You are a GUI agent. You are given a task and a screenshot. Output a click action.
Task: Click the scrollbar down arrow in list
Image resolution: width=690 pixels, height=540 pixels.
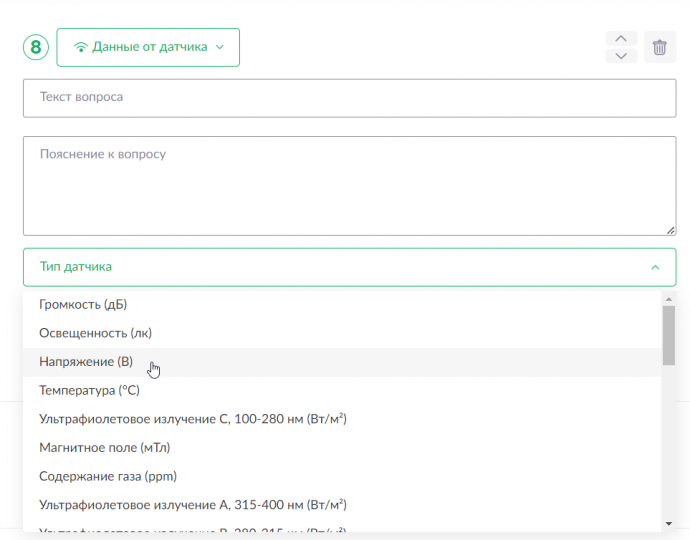[x=669, y=524]
